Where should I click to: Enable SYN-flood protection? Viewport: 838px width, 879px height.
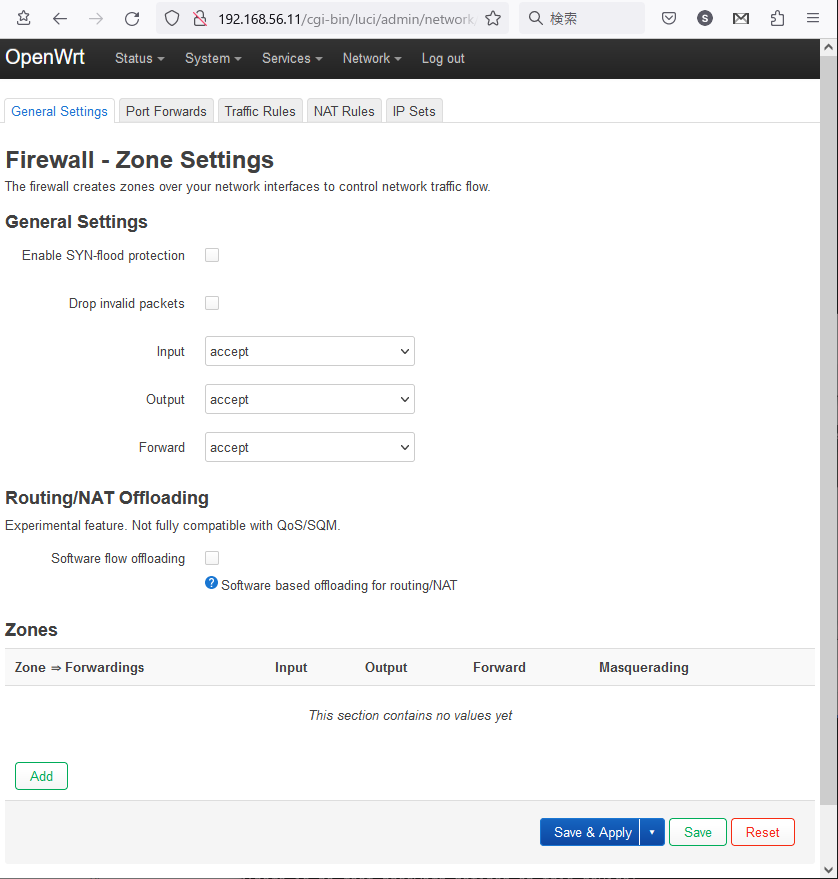pyautogui.click(x=211, y=255)
